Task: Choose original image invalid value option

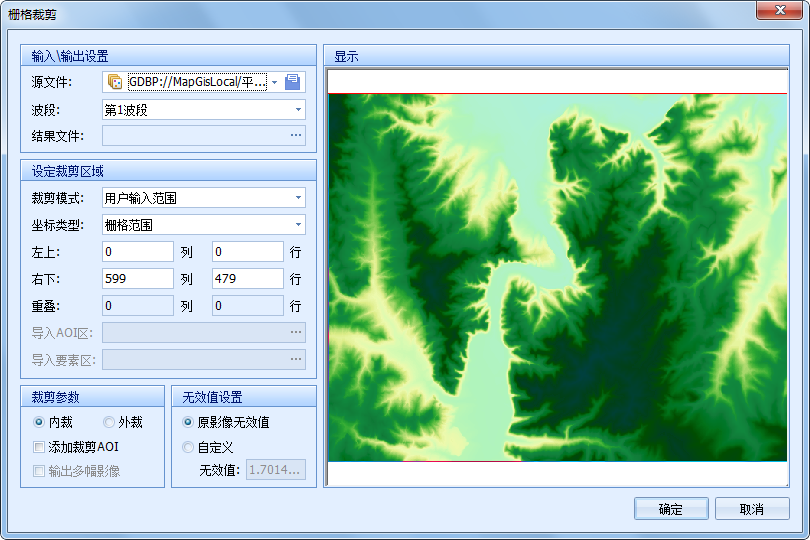Action: (x=188, y=423)
